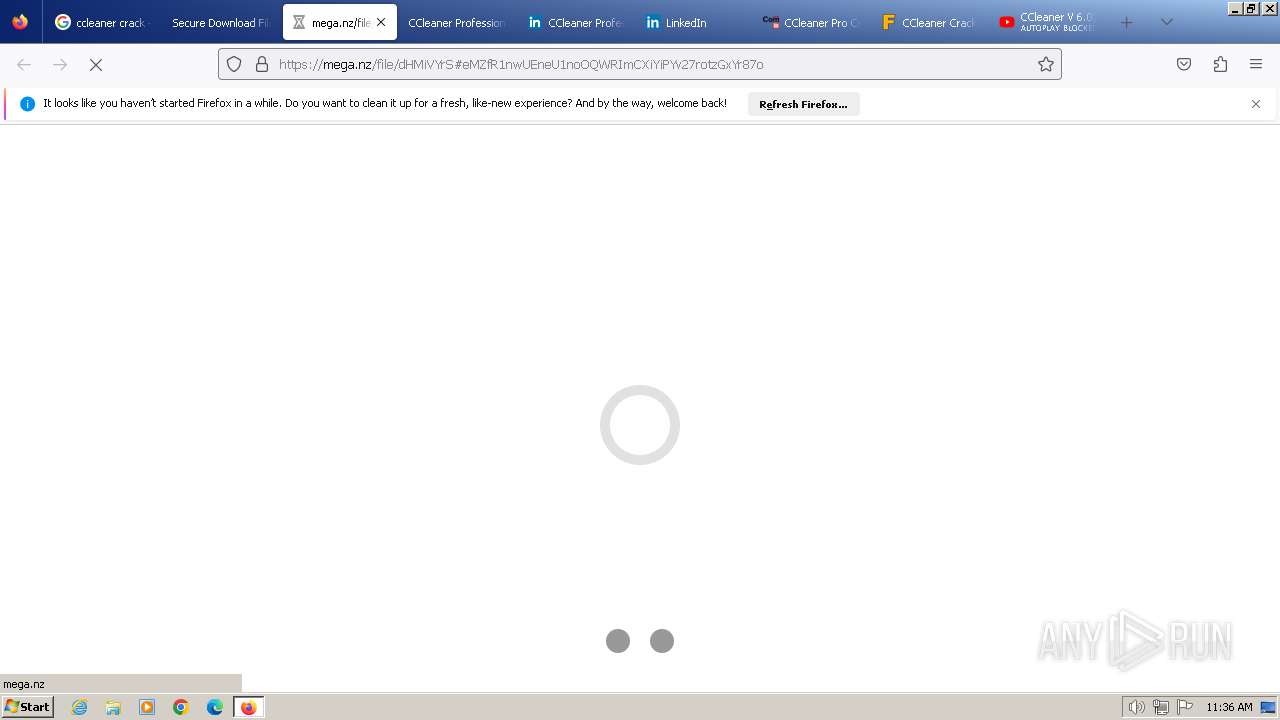Open Windows Media Player from the taskbar
The height and width of the screenshot is (720, 1280).
point(147,707)
